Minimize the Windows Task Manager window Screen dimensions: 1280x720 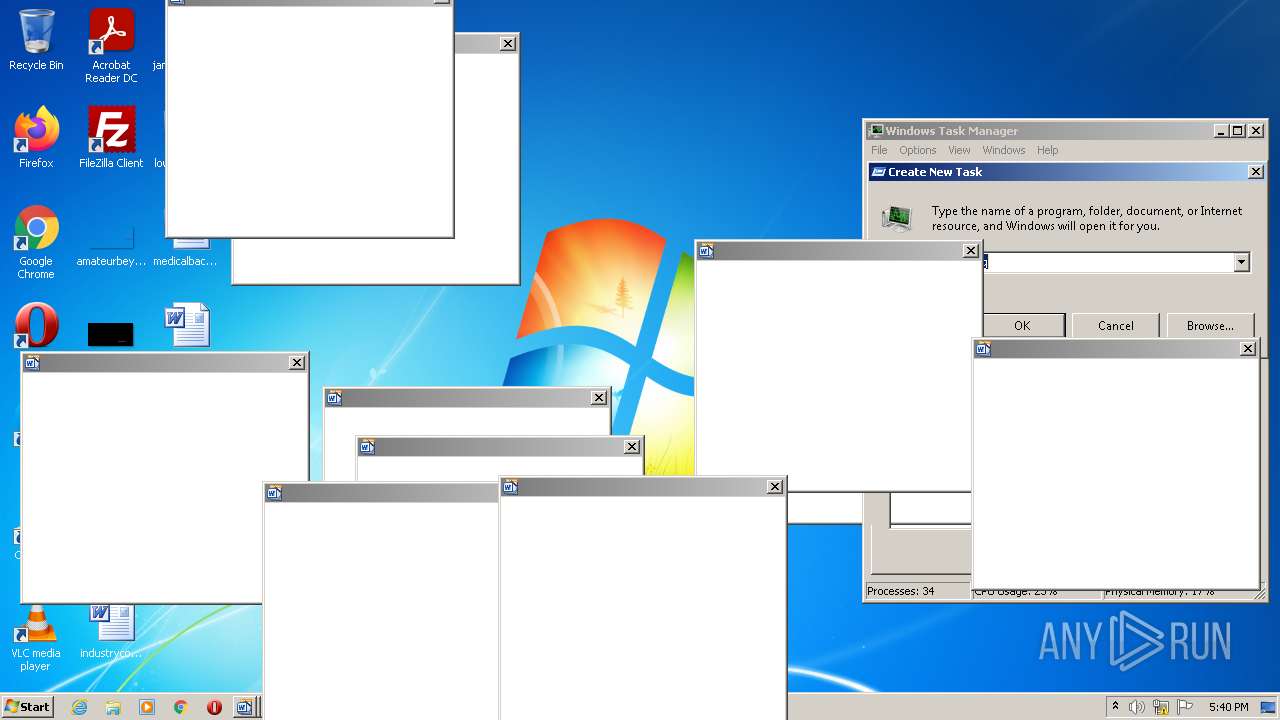pos(1221,131)
